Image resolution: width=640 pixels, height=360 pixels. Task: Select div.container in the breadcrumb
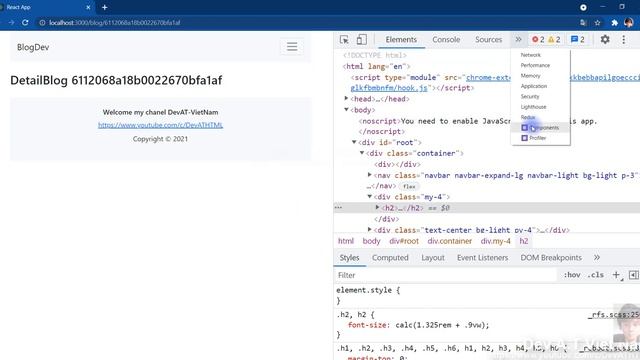point(450,241)
